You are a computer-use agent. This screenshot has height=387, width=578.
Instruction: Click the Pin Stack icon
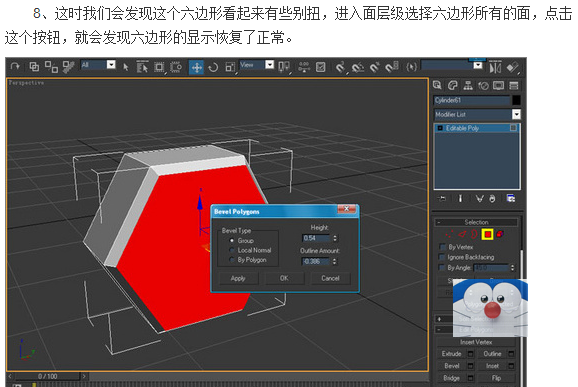pos(442,199)
